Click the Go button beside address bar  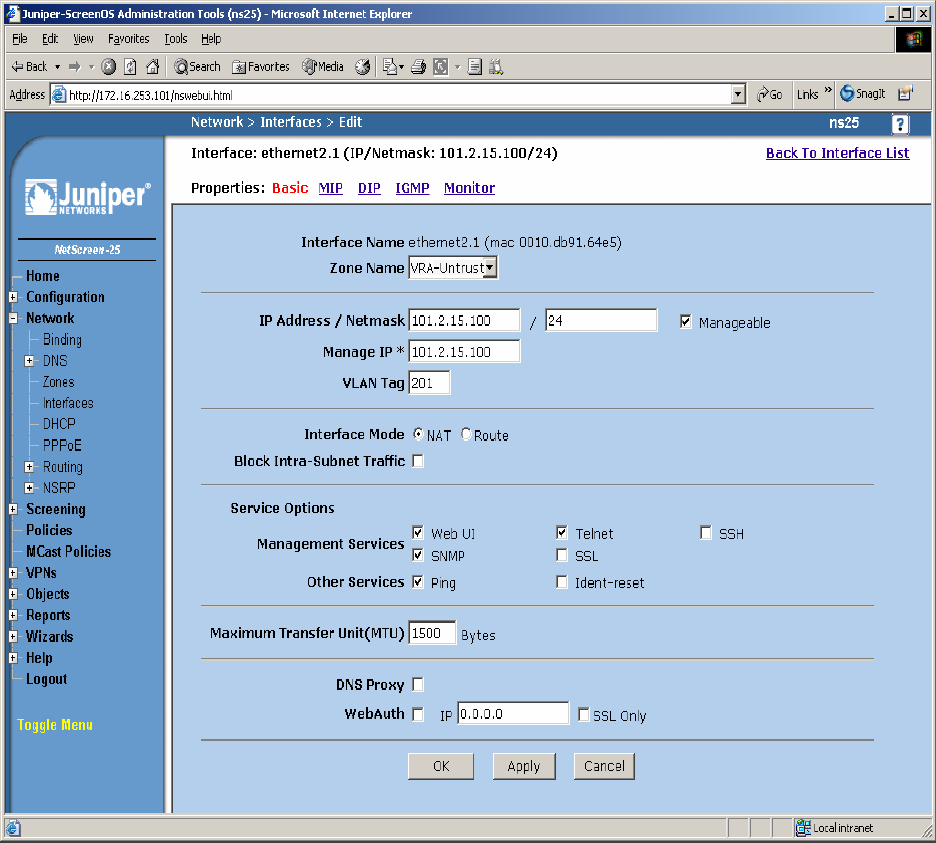pos(769,94)
